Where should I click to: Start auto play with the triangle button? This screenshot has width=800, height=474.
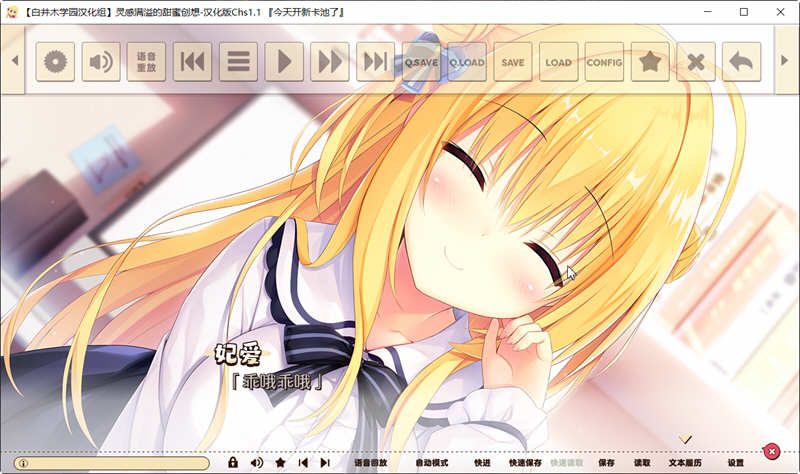(284, 62)
